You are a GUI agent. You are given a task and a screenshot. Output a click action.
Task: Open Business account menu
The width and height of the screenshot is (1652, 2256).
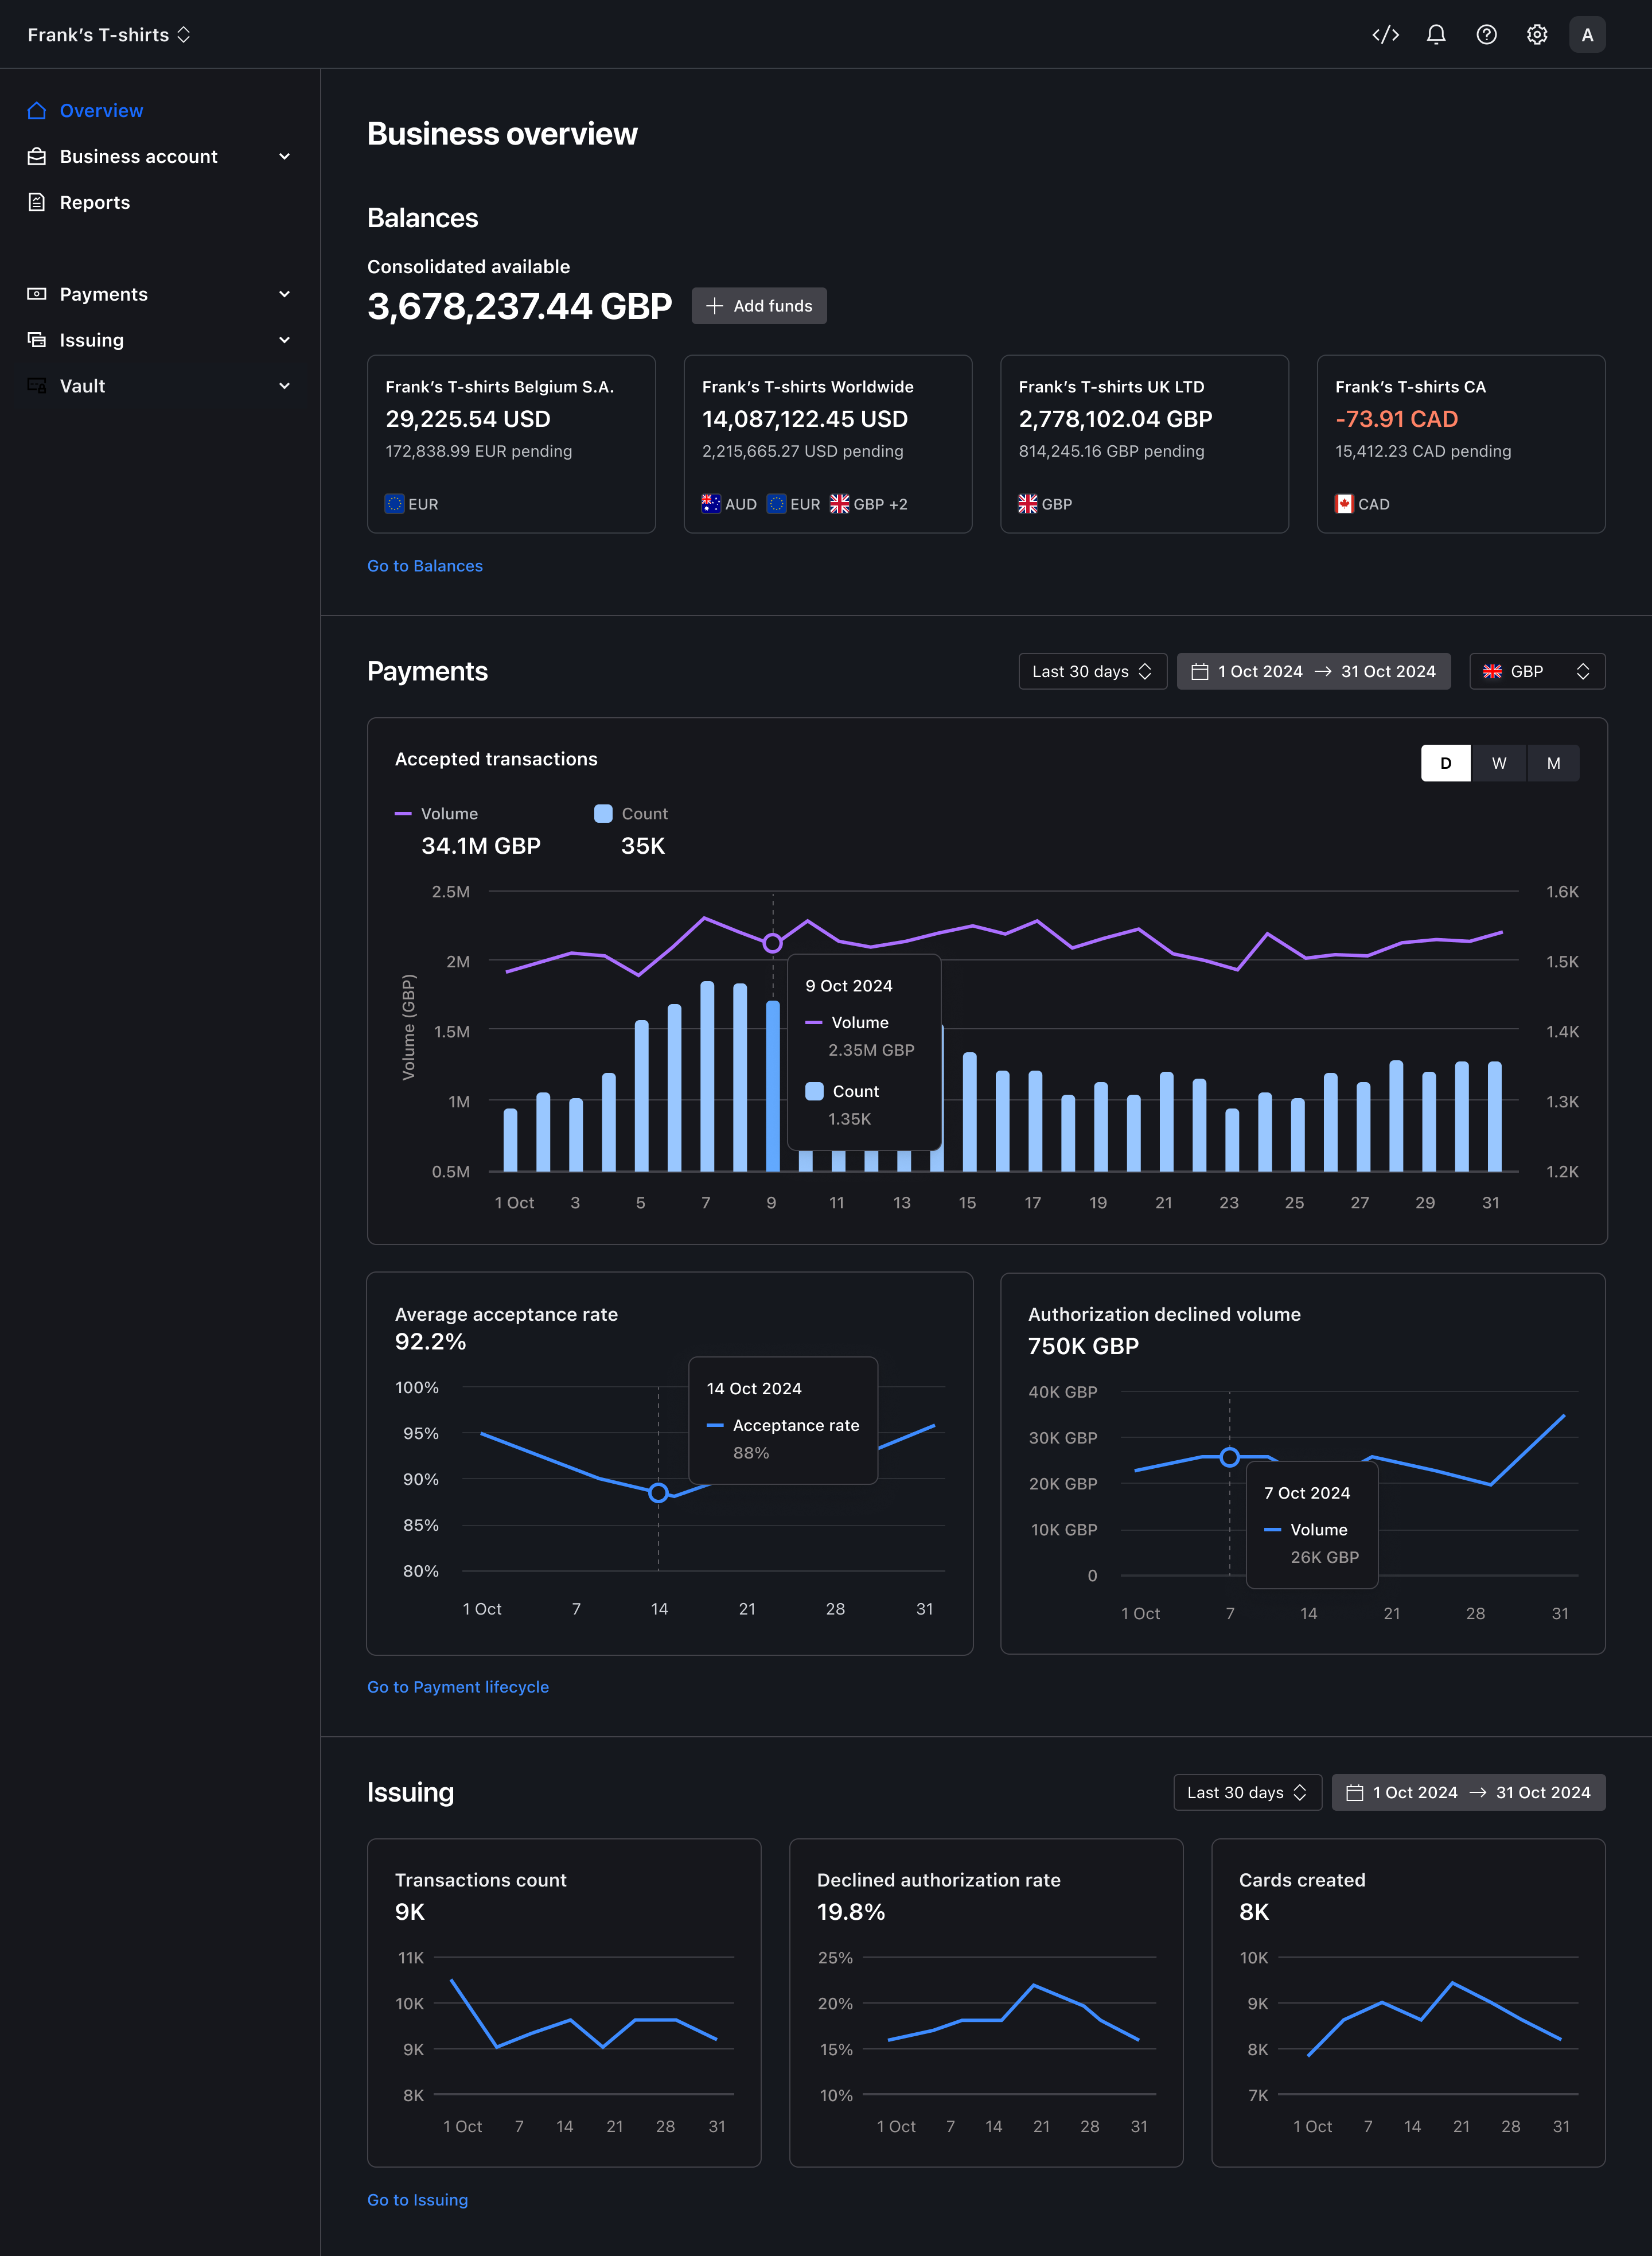point(160,157)
